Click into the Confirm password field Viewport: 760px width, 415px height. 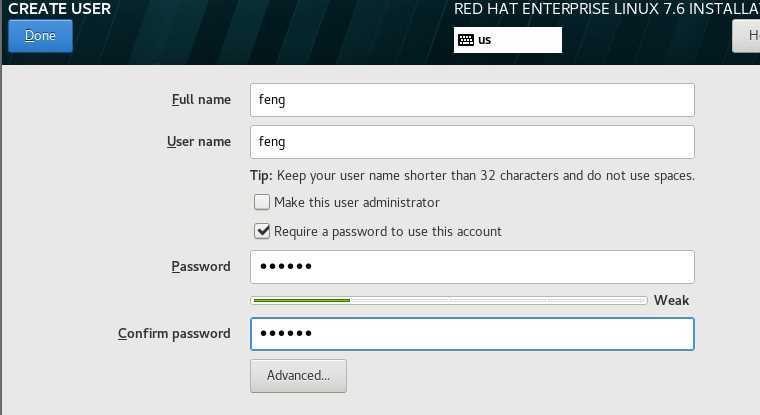click(472, 334)
